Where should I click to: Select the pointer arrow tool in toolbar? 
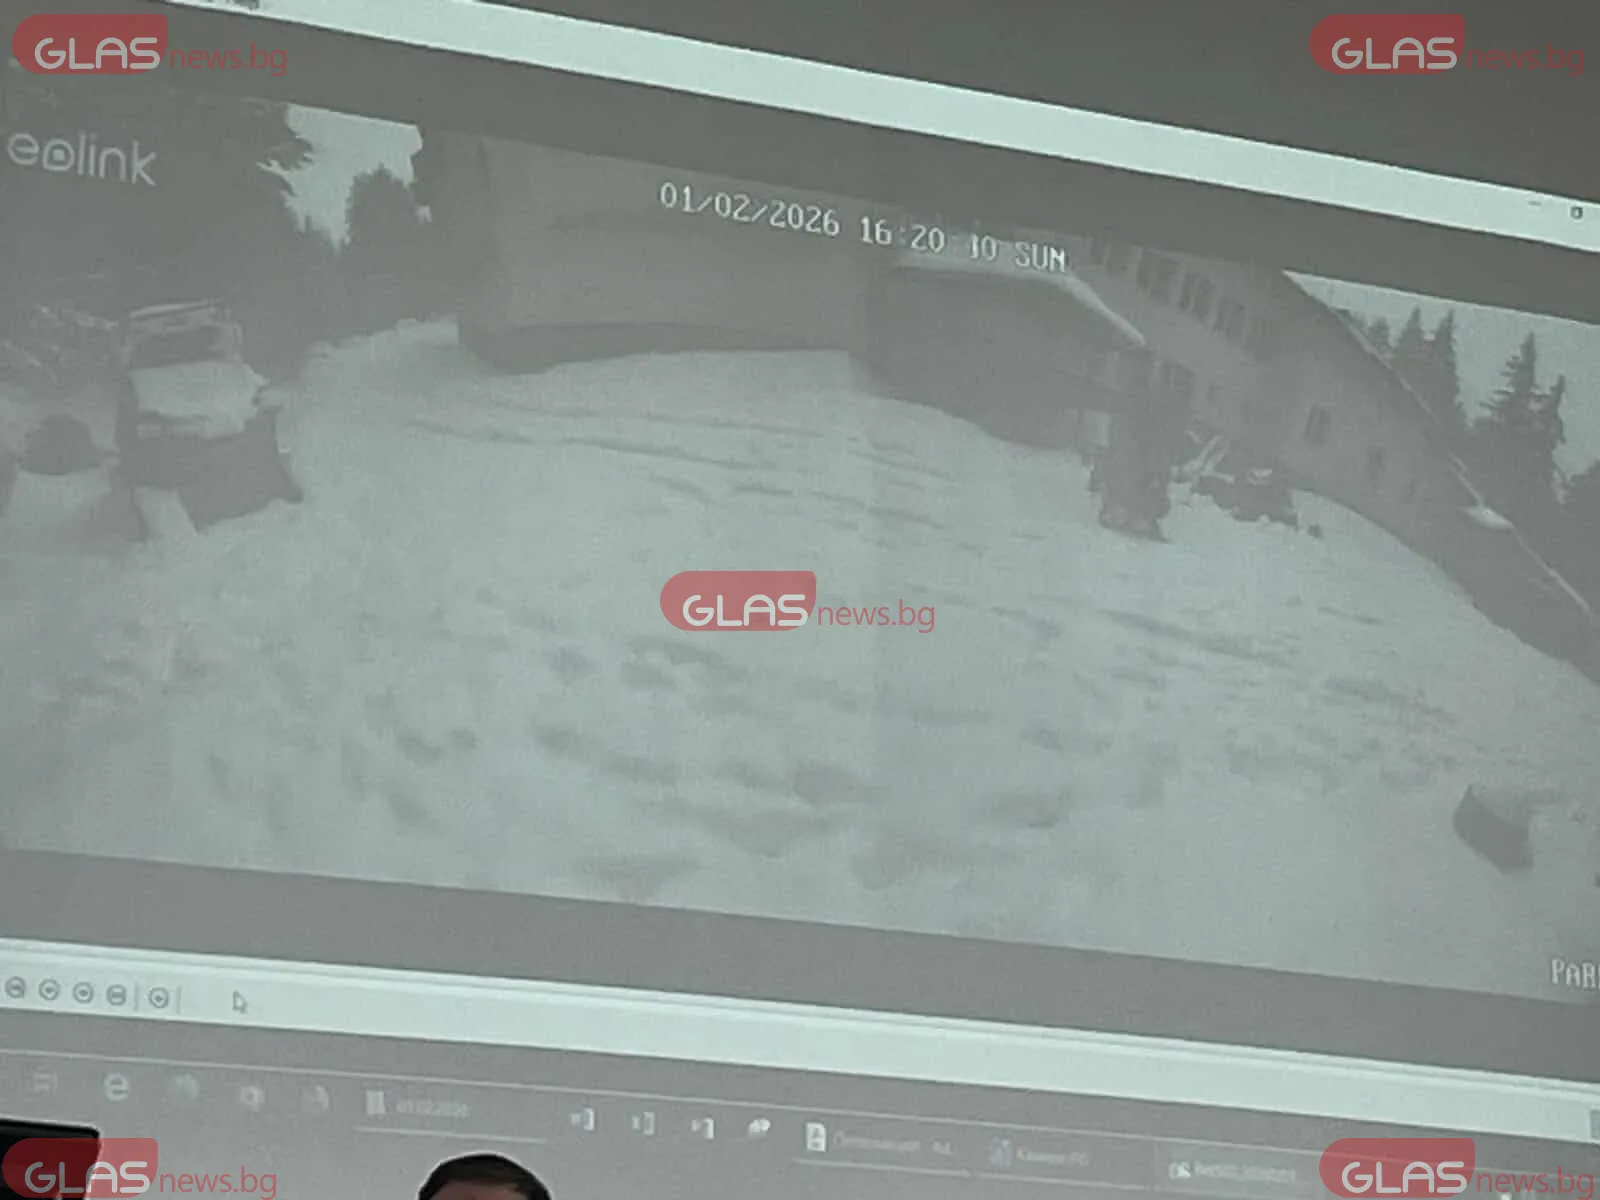[239, 1002]
